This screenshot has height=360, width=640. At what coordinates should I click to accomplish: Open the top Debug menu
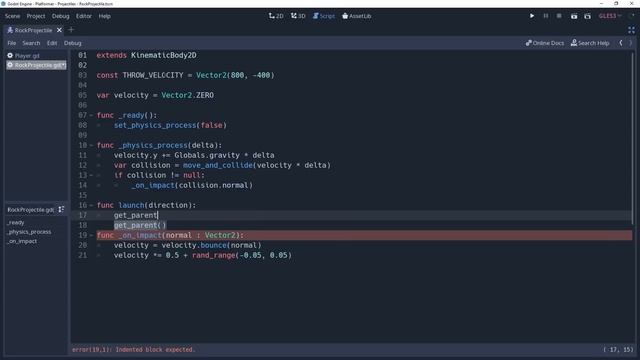[x=60, y=16]
